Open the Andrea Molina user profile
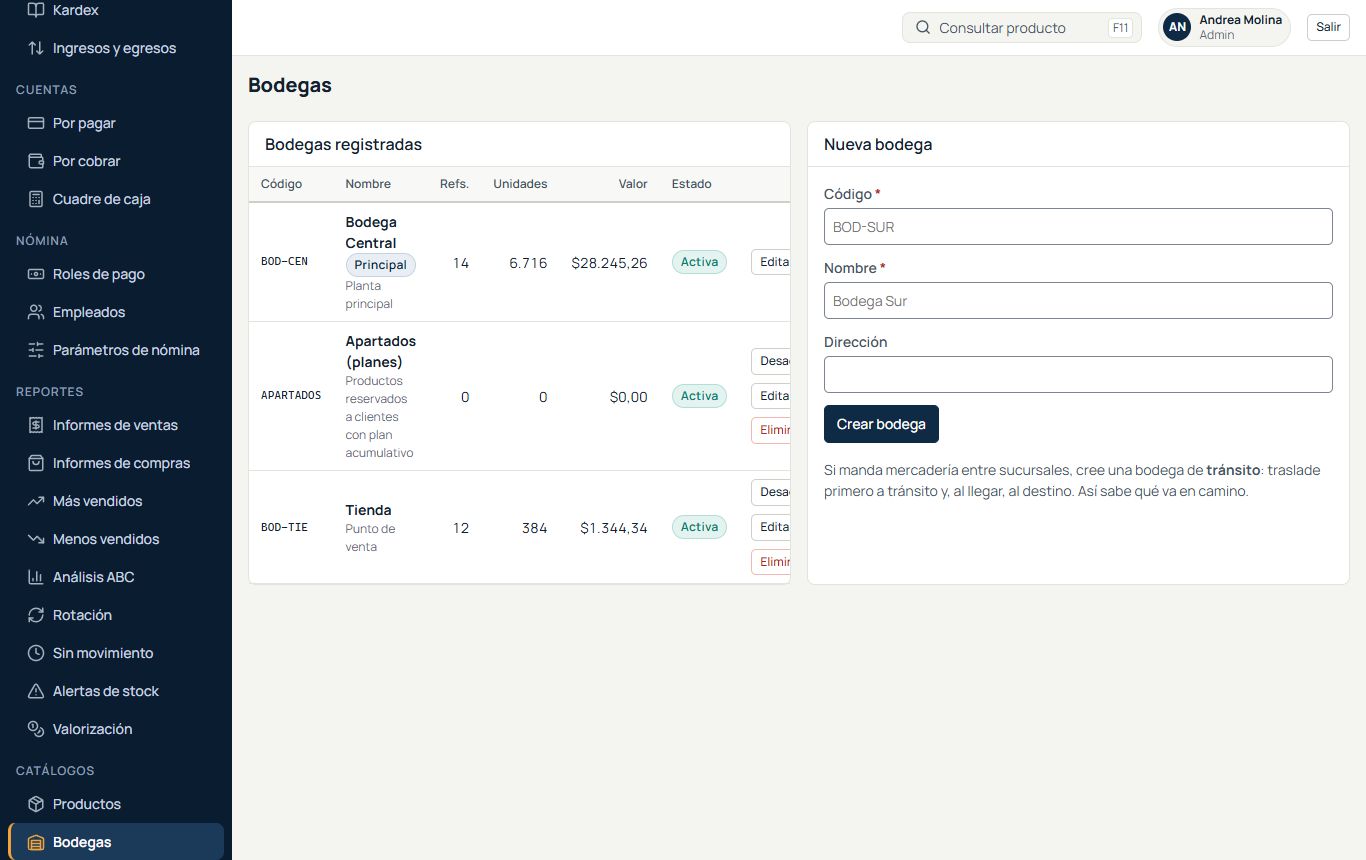Viewport: 1366px width, 860px height. coord(1224,28)
